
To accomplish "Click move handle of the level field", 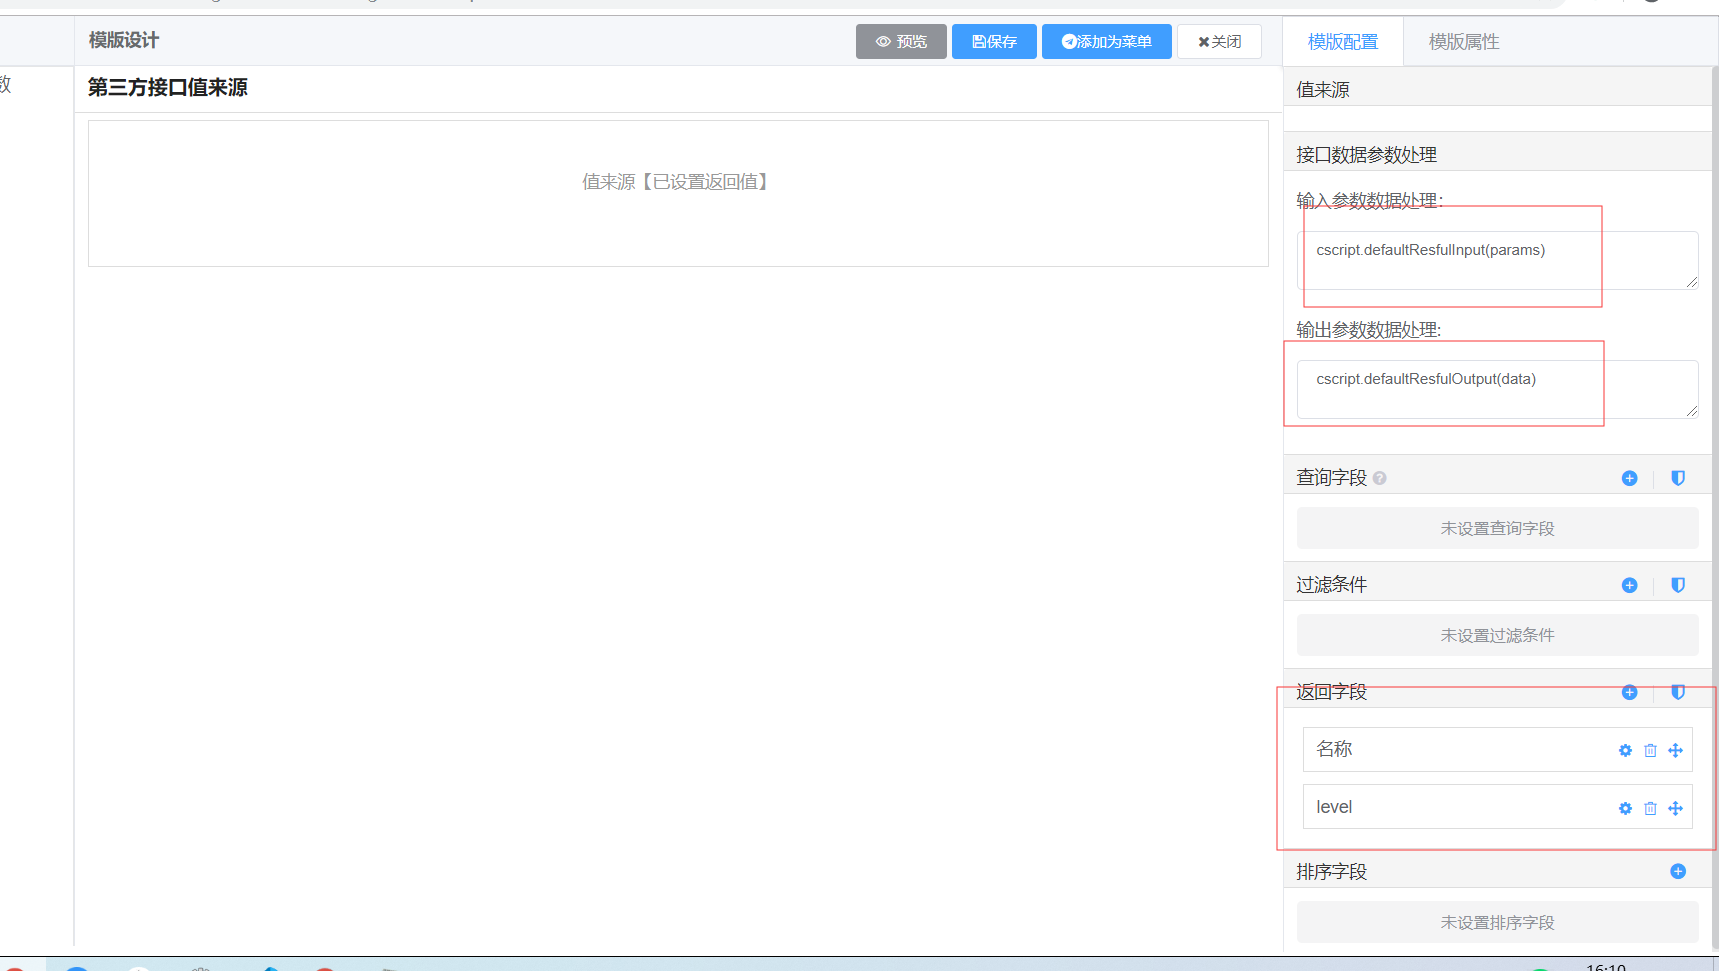I will pos(1675,808).
